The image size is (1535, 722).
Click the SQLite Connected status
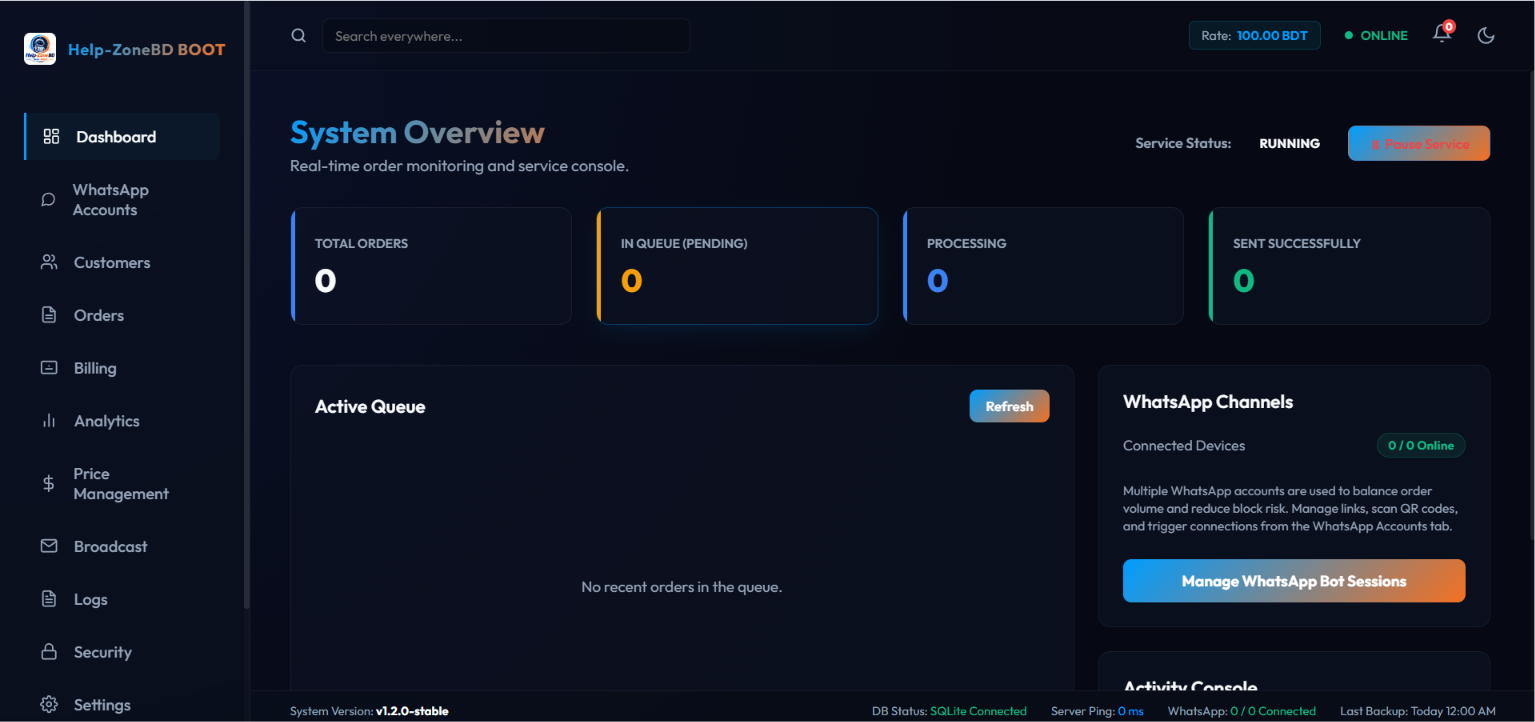978,711
